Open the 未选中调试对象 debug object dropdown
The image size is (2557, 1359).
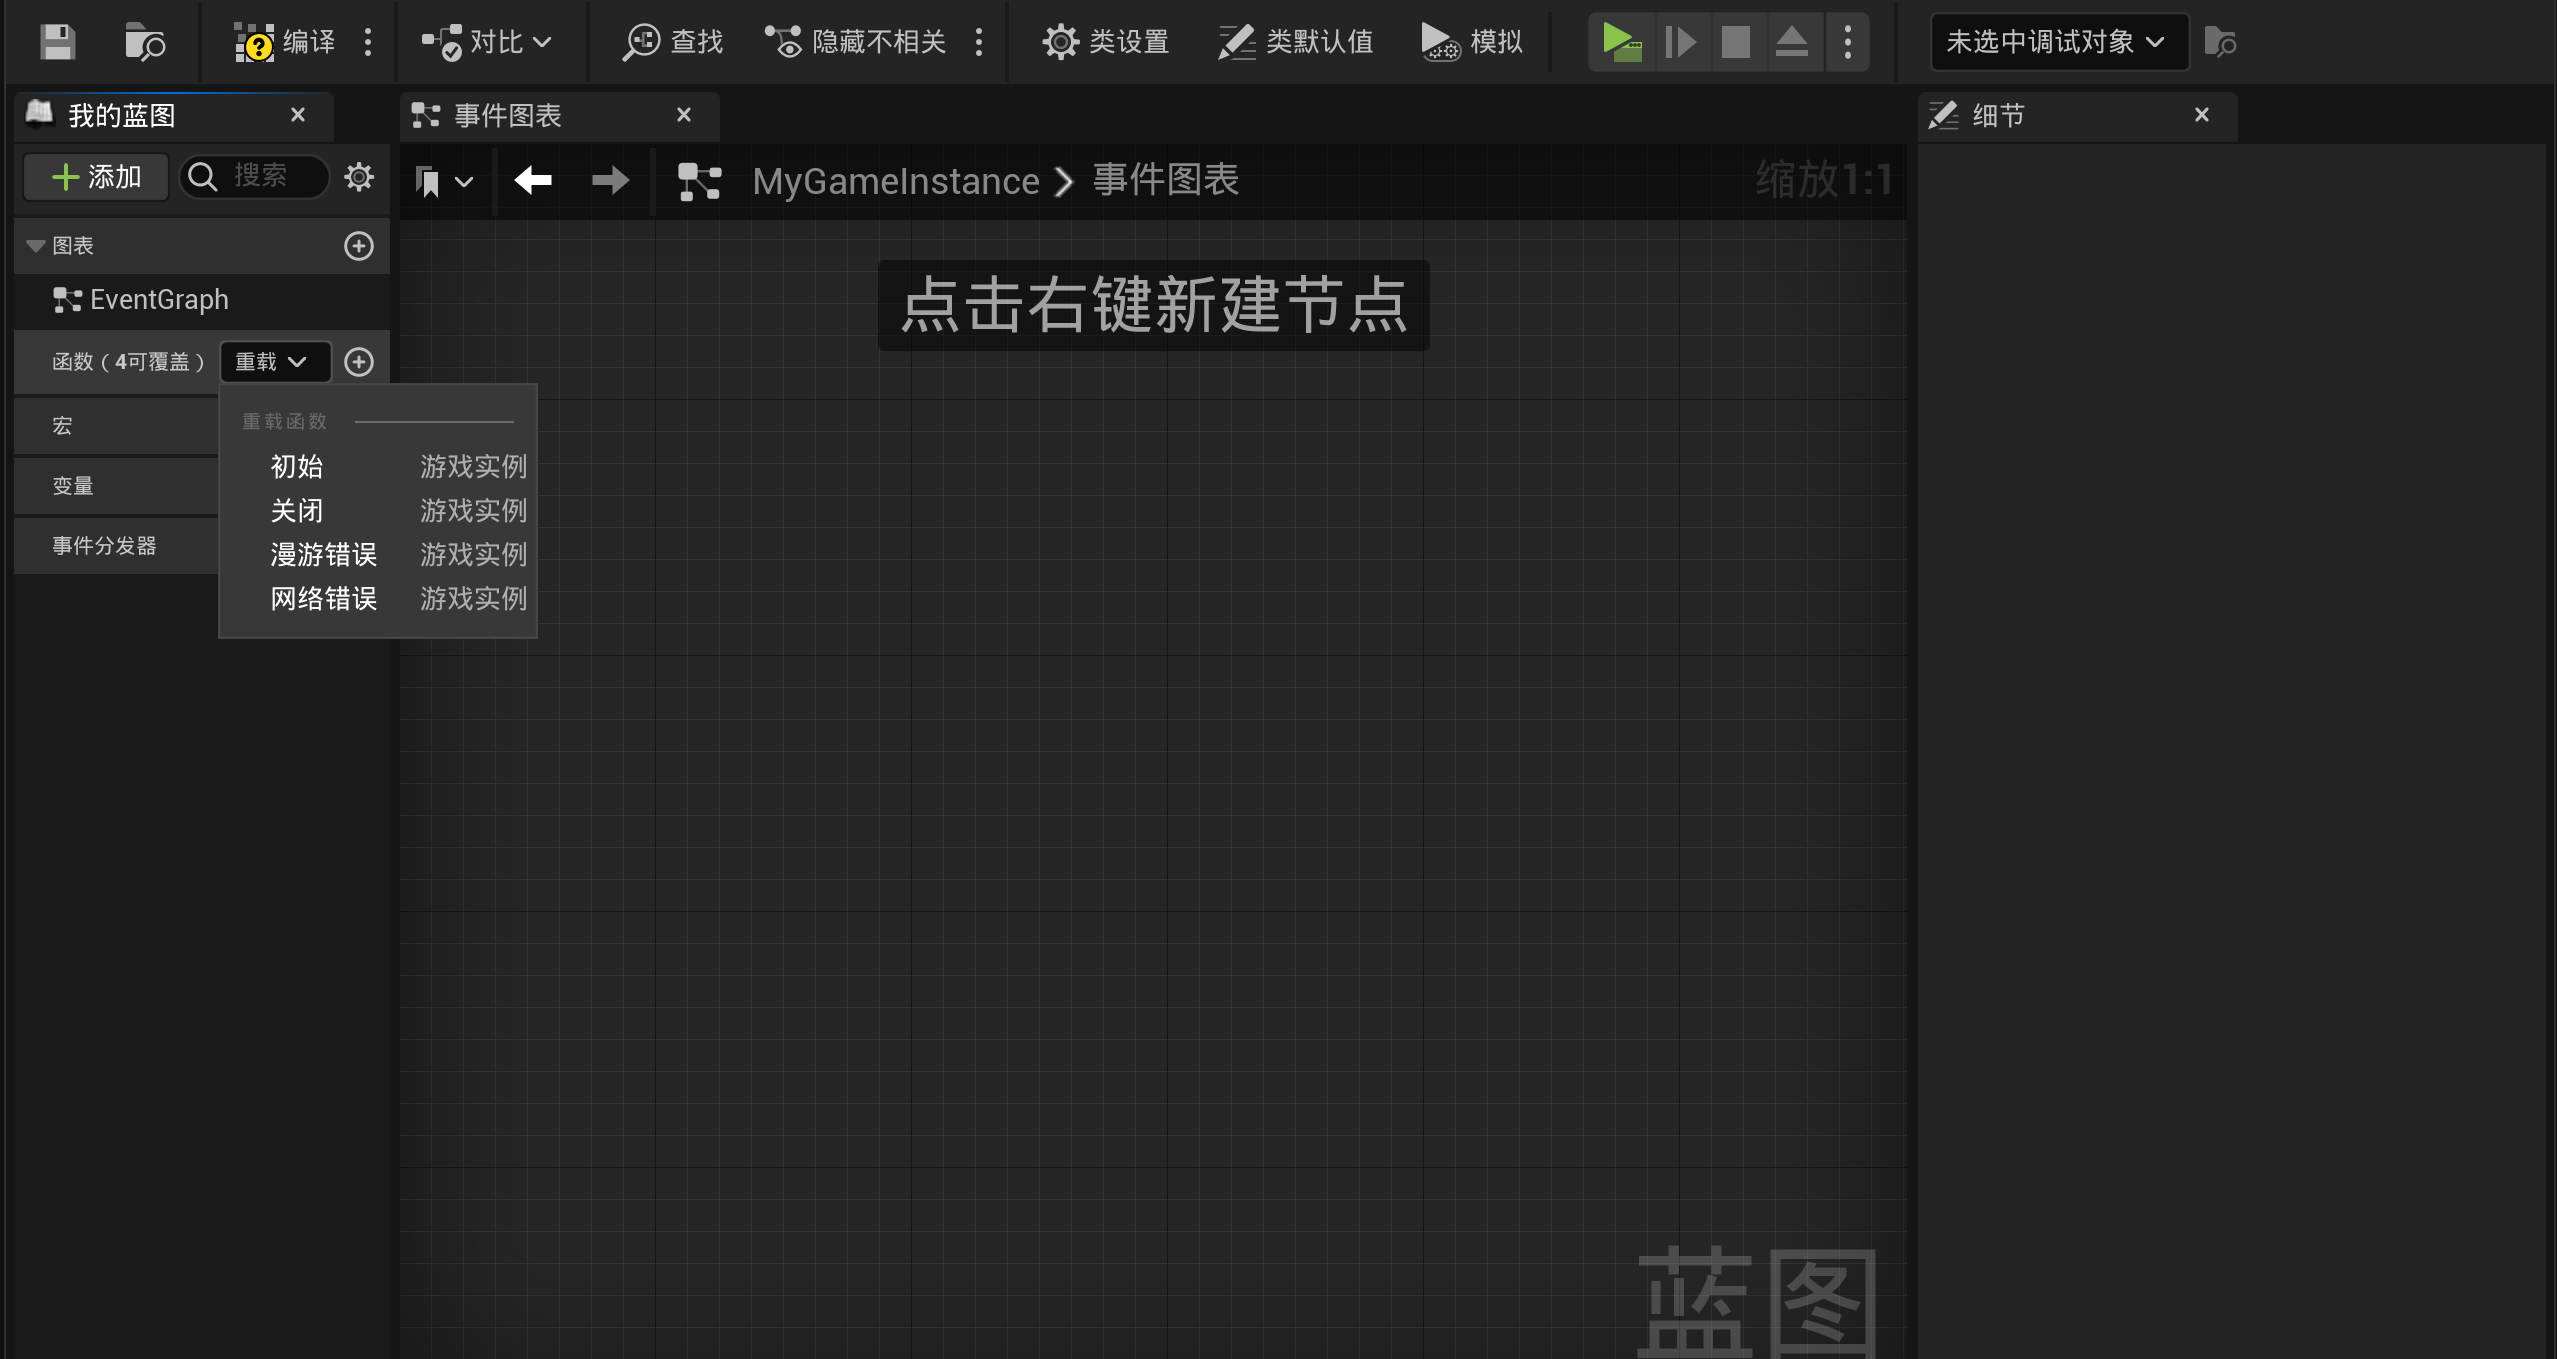click(x=2058, y=42)
